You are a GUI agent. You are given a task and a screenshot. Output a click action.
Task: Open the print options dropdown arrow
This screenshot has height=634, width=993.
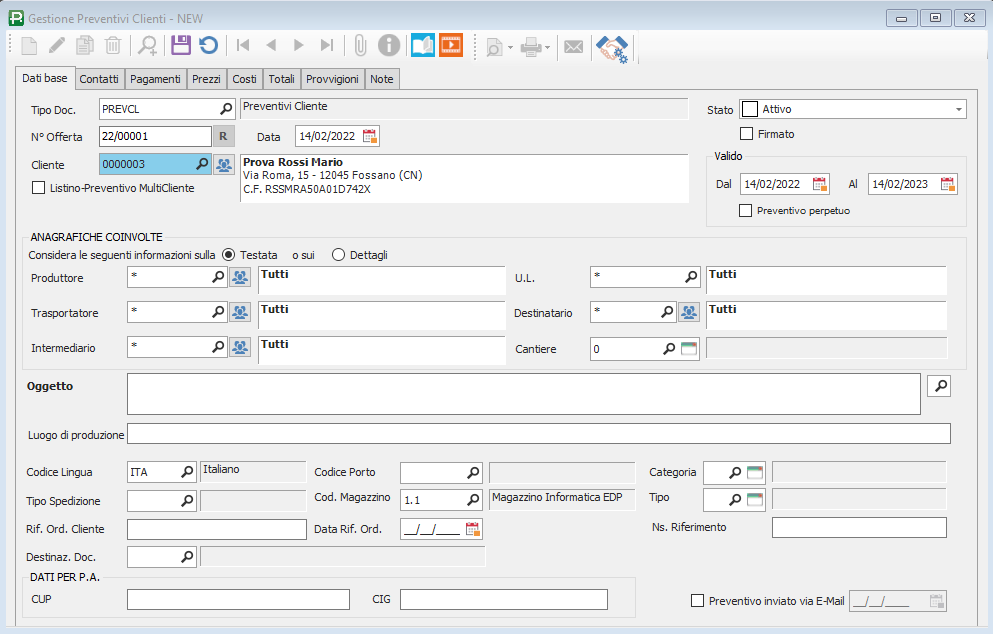click(x=547, y=46)
